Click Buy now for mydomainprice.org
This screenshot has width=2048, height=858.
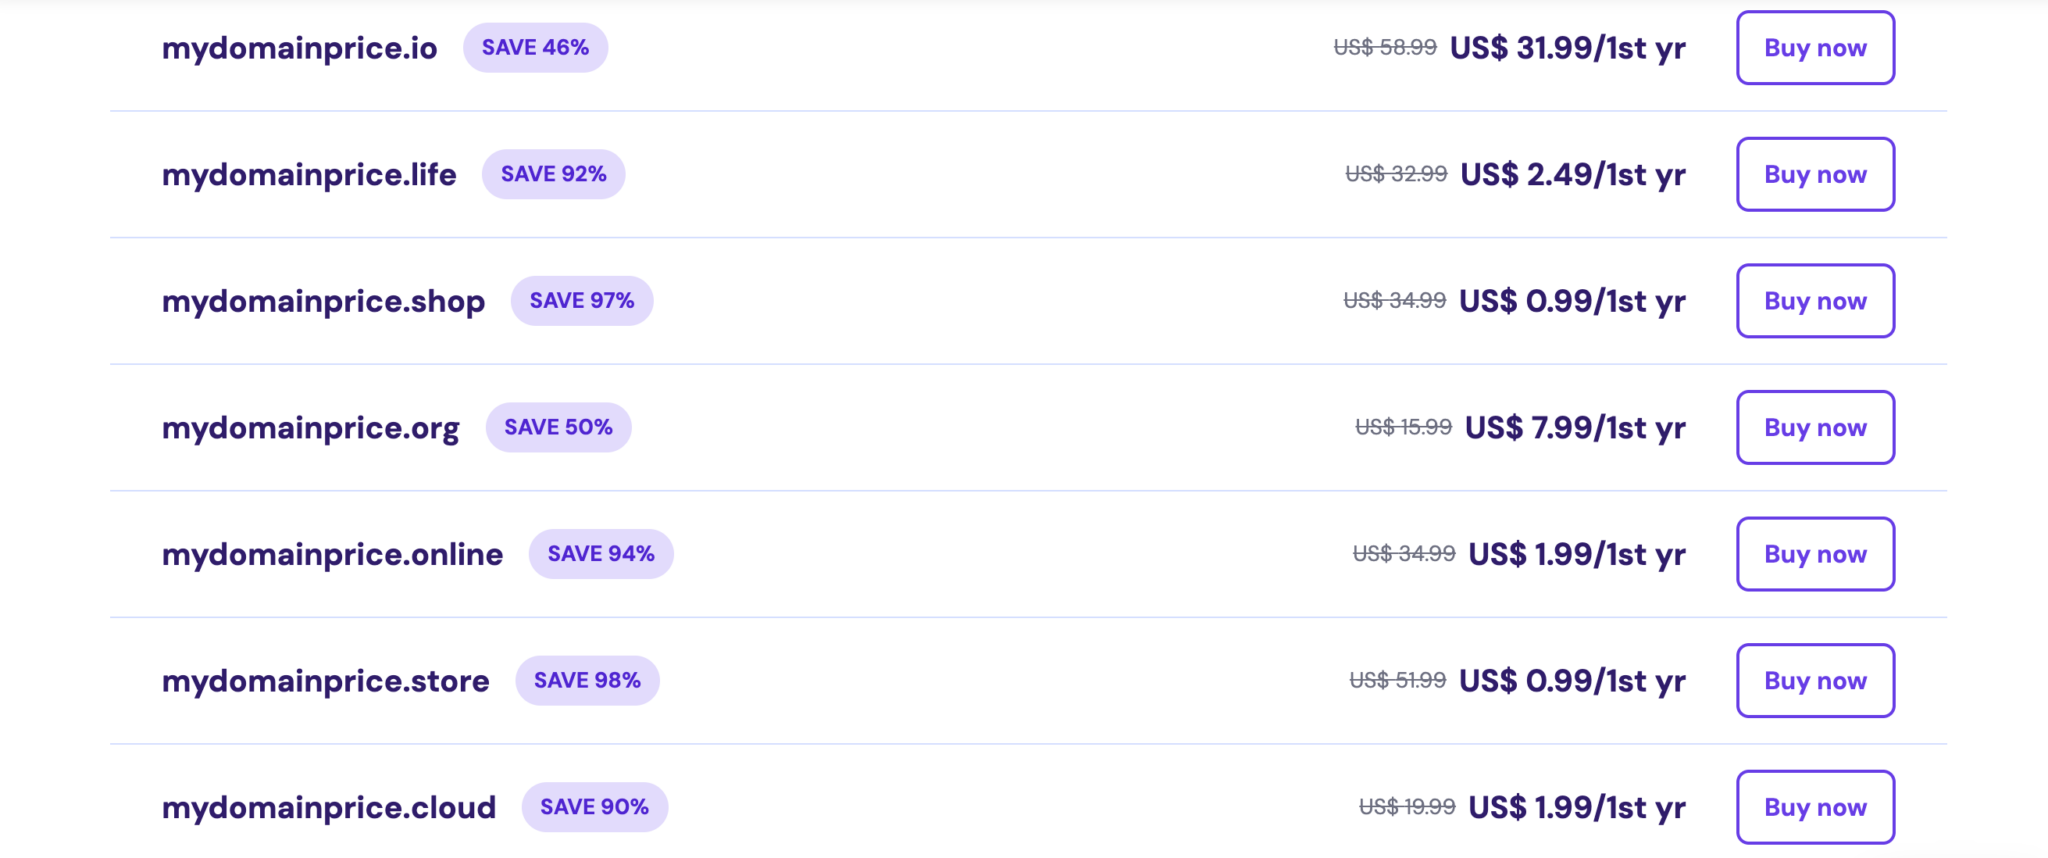[1815, 427]
